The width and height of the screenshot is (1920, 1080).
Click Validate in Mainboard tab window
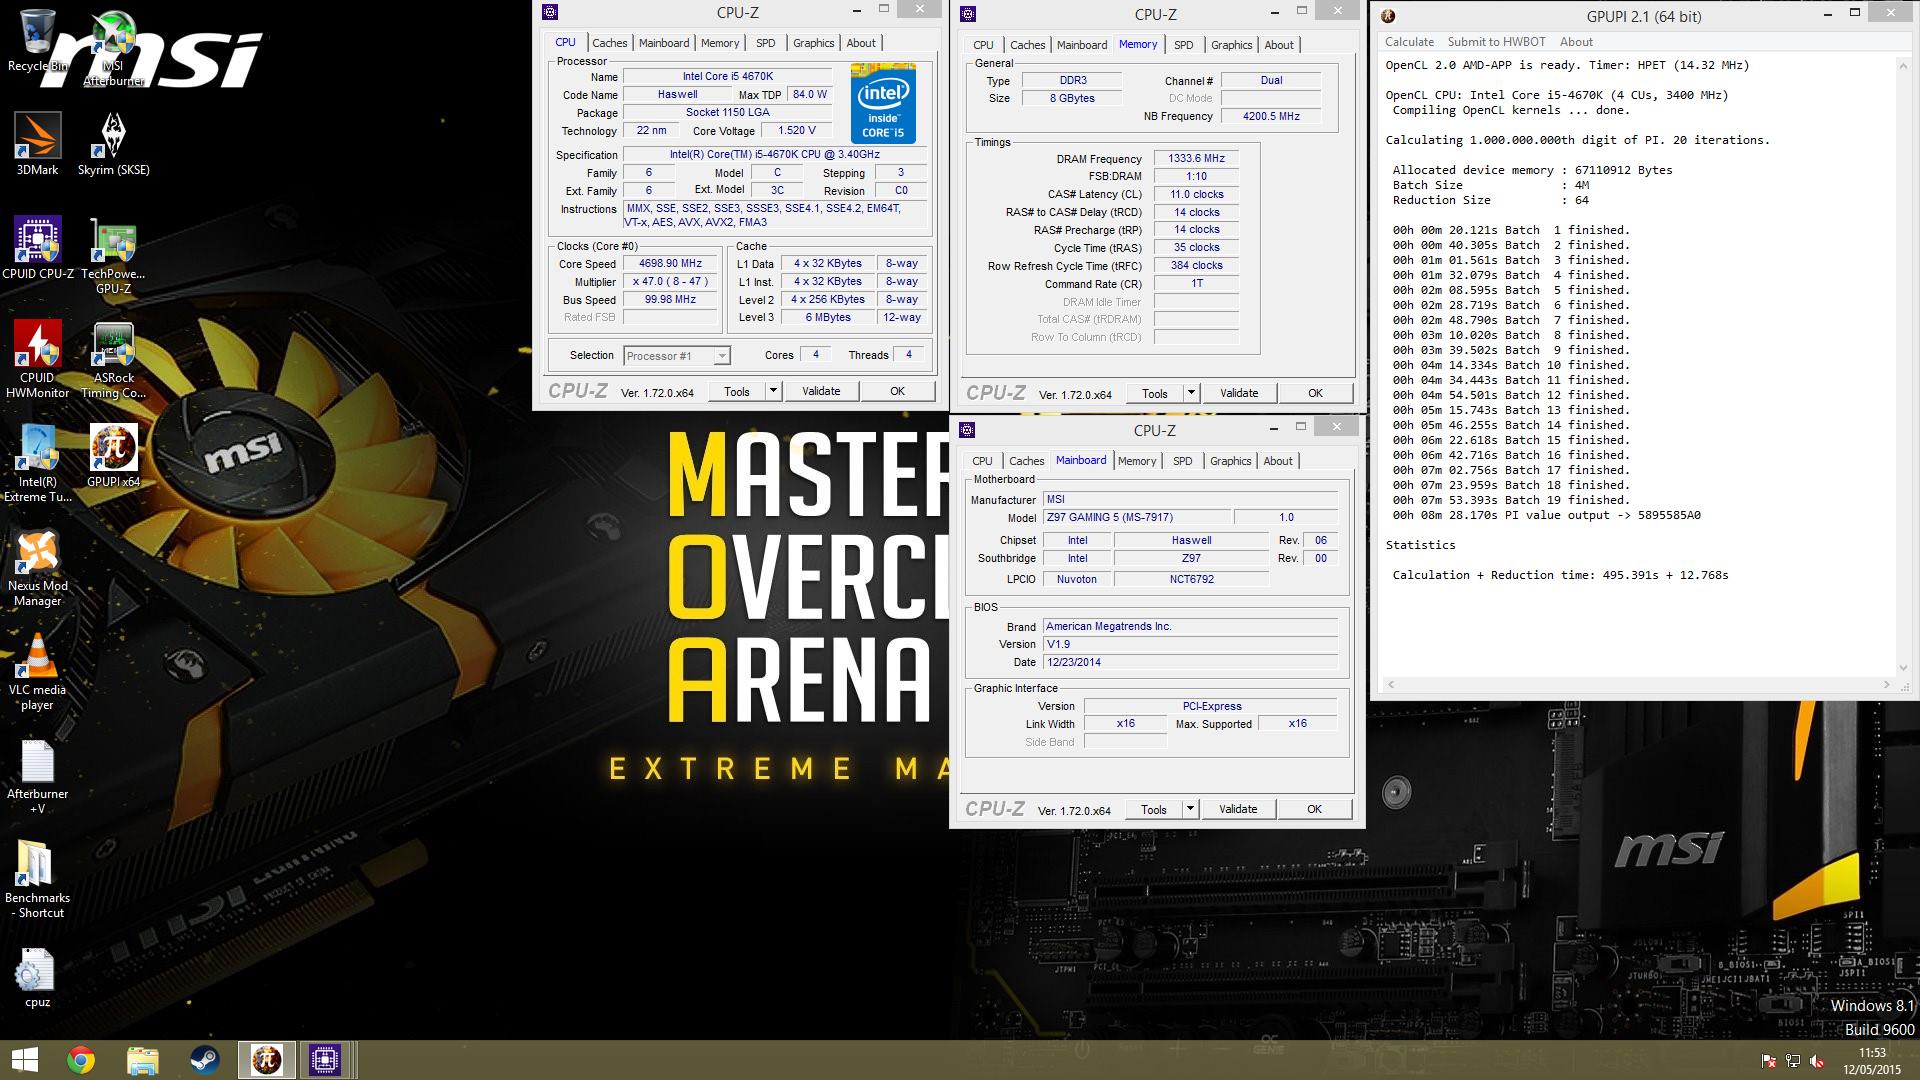tap(1238, 809)
